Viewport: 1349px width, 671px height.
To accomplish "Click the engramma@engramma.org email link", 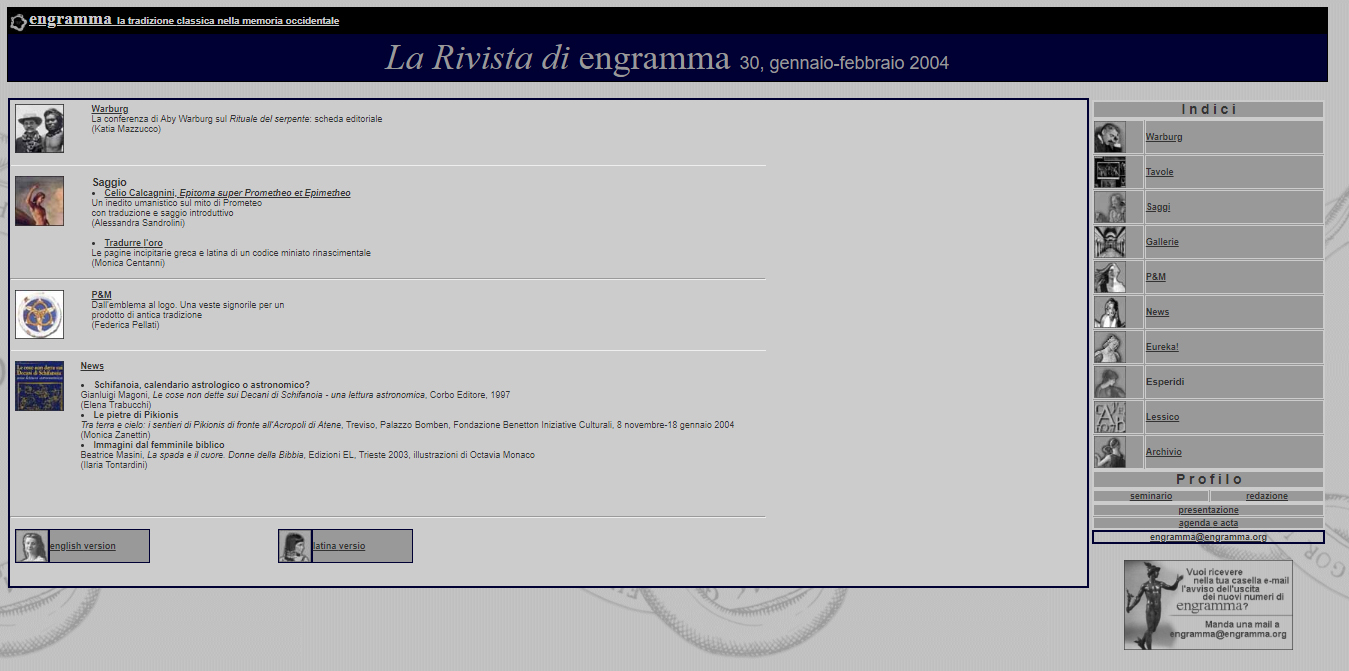I will pyautogui.click(x=1208, y=537).
